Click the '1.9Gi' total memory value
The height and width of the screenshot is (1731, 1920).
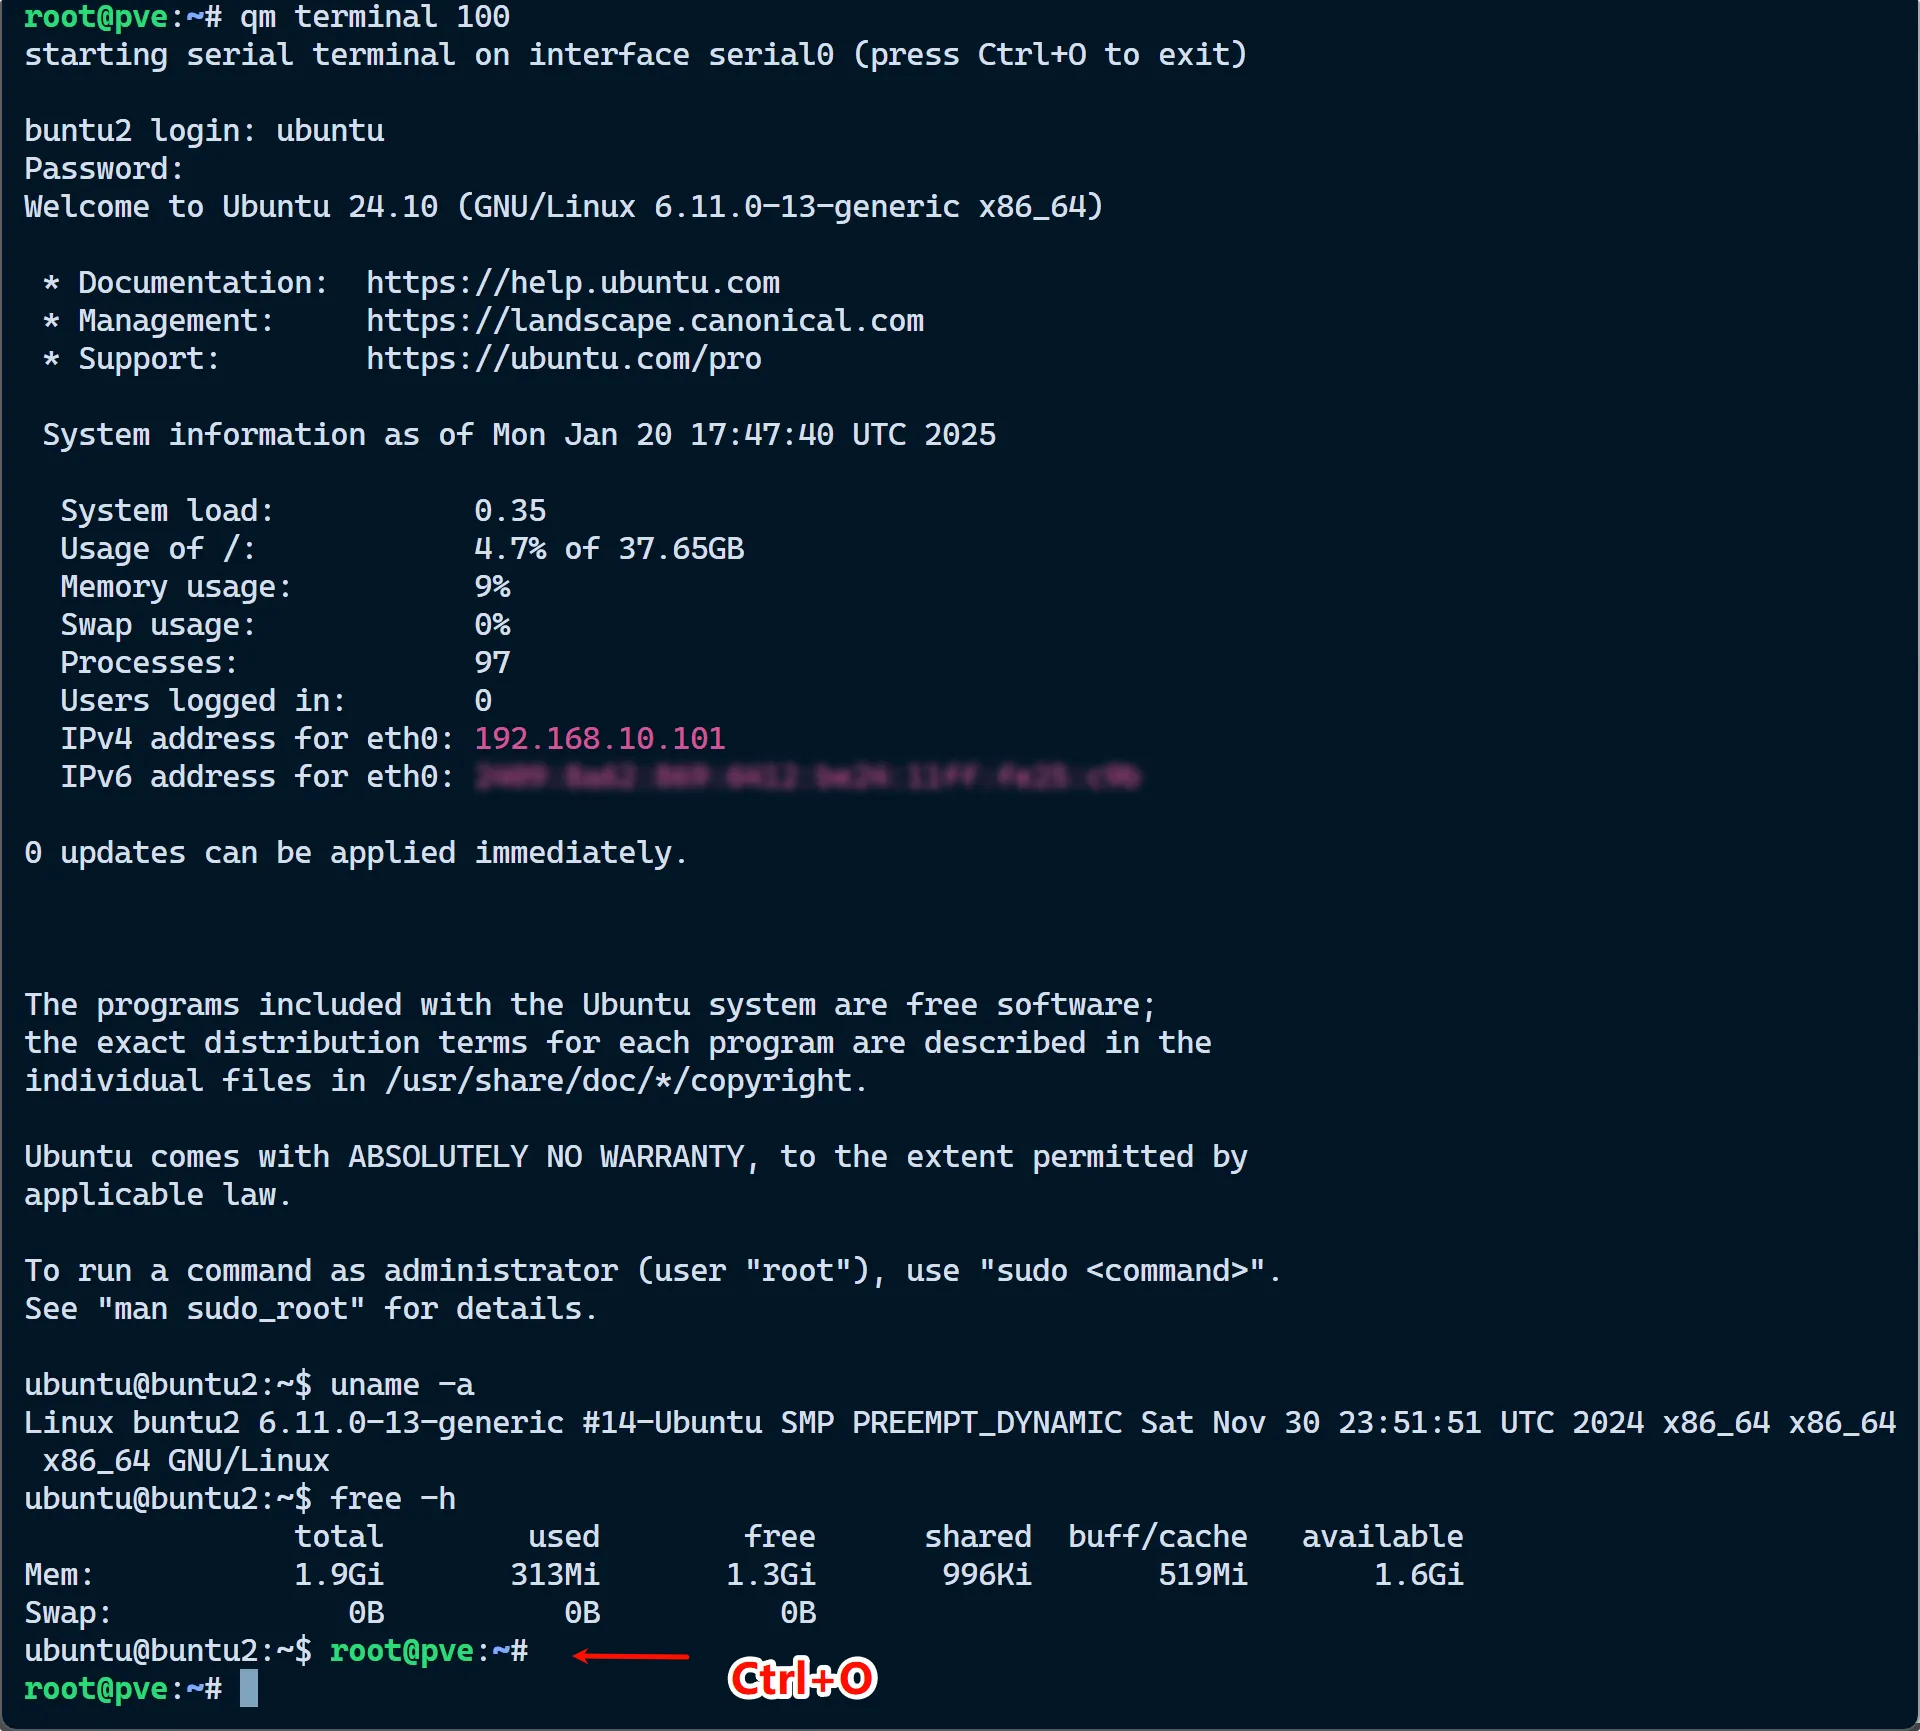(338, 1575)
